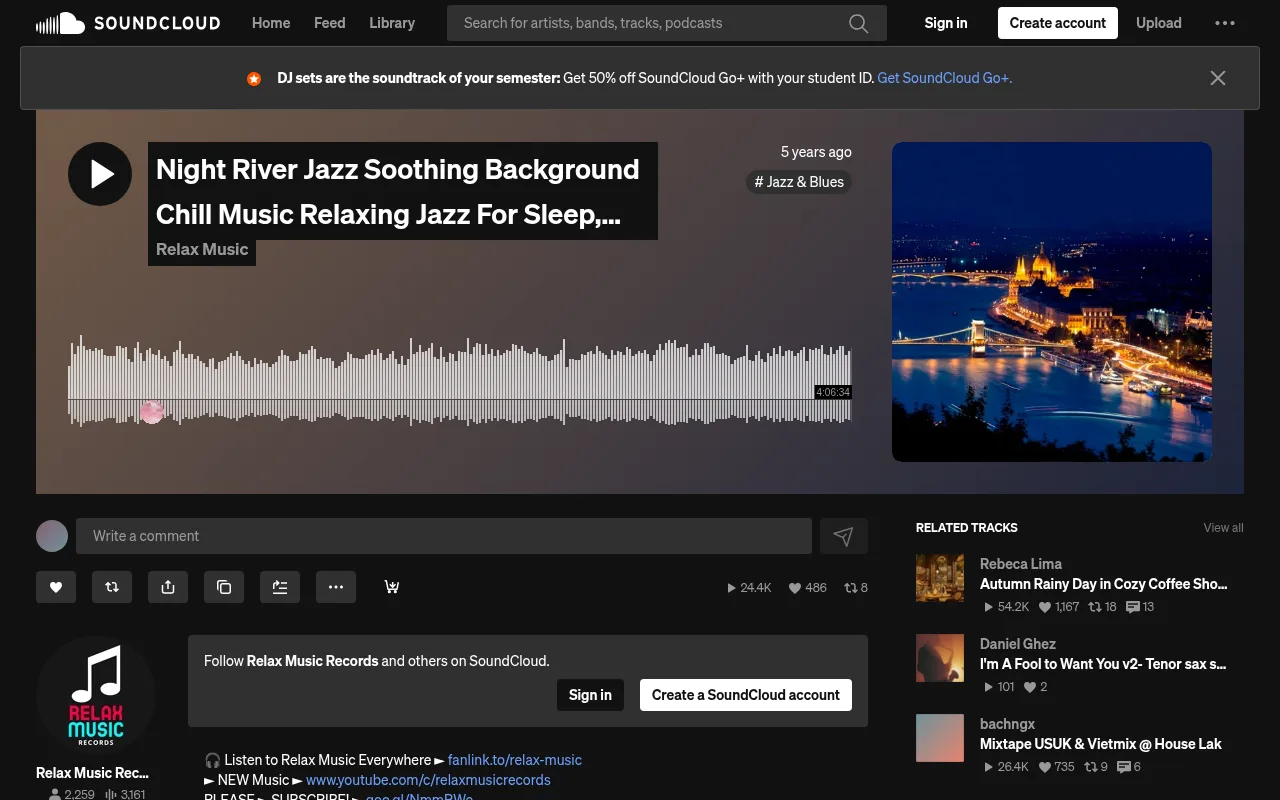This screenshot has height=800, width=1280.
Task: Open bachngx track thumbnail
Action: (x=940, y=738)
